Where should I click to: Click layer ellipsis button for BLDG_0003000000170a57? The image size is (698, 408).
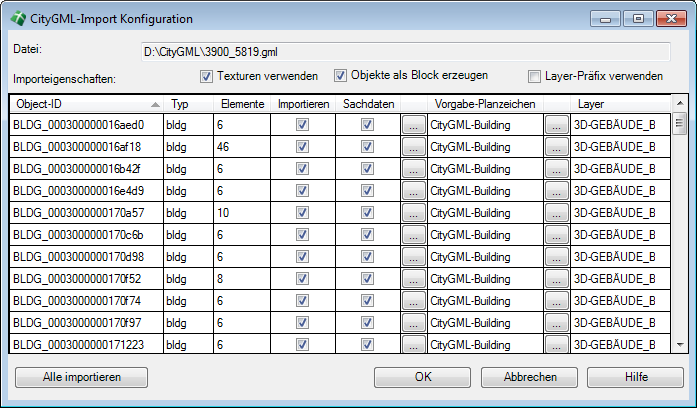[x=557, y=213]
